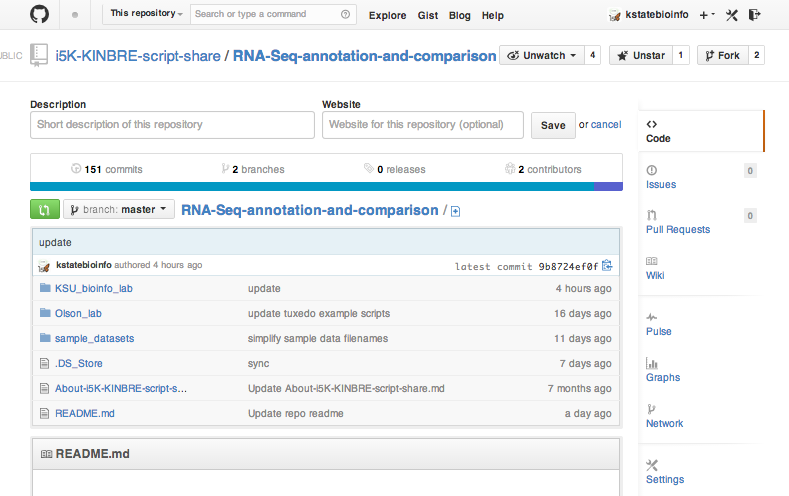Focus the Website input field
Viewport: 789px width, 496px height.
pos(423,125)
